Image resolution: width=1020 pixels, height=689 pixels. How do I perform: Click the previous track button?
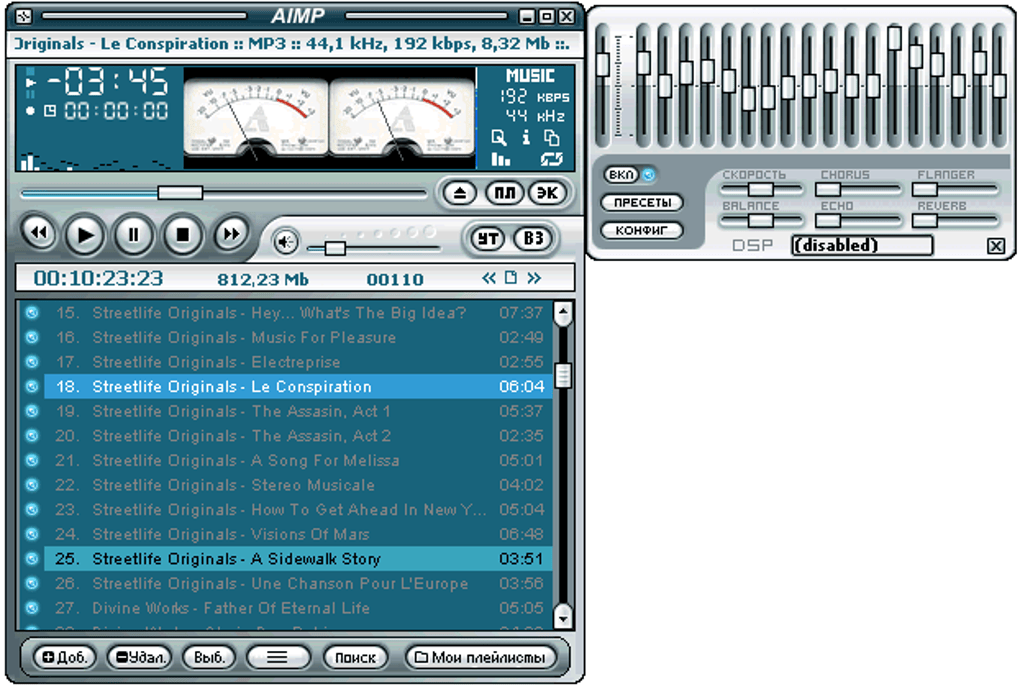click(38, 234)
